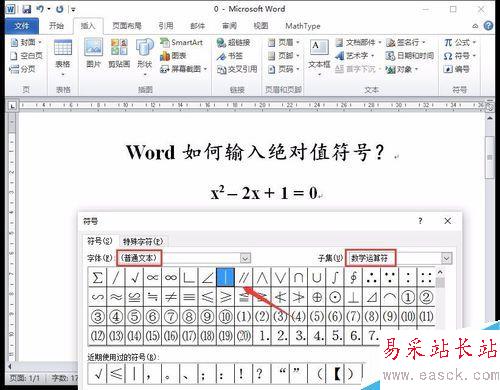Insert a blank page (空白页)
500x390 pixels.
[x=26, y=55]
